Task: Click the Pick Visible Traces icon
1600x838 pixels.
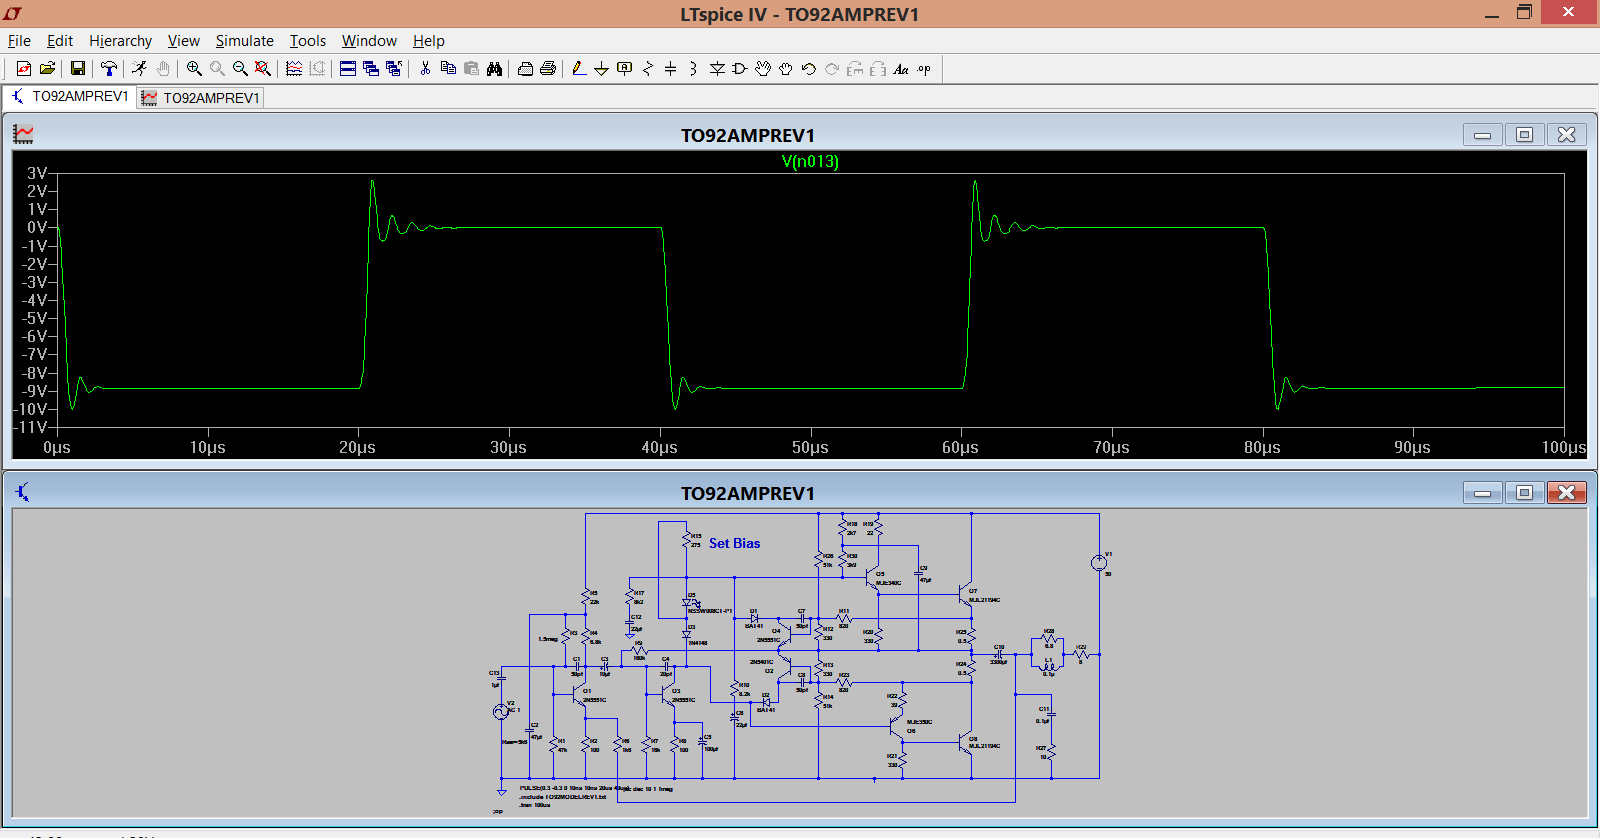Action: pyautogui.click(x=294, y=69)
